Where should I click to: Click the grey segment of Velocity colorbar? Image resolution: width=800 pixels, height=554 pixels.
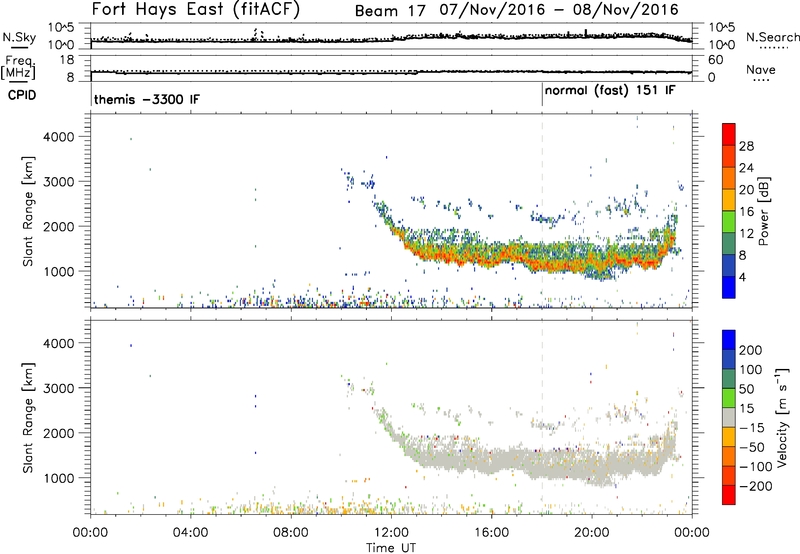pos(729,418)
